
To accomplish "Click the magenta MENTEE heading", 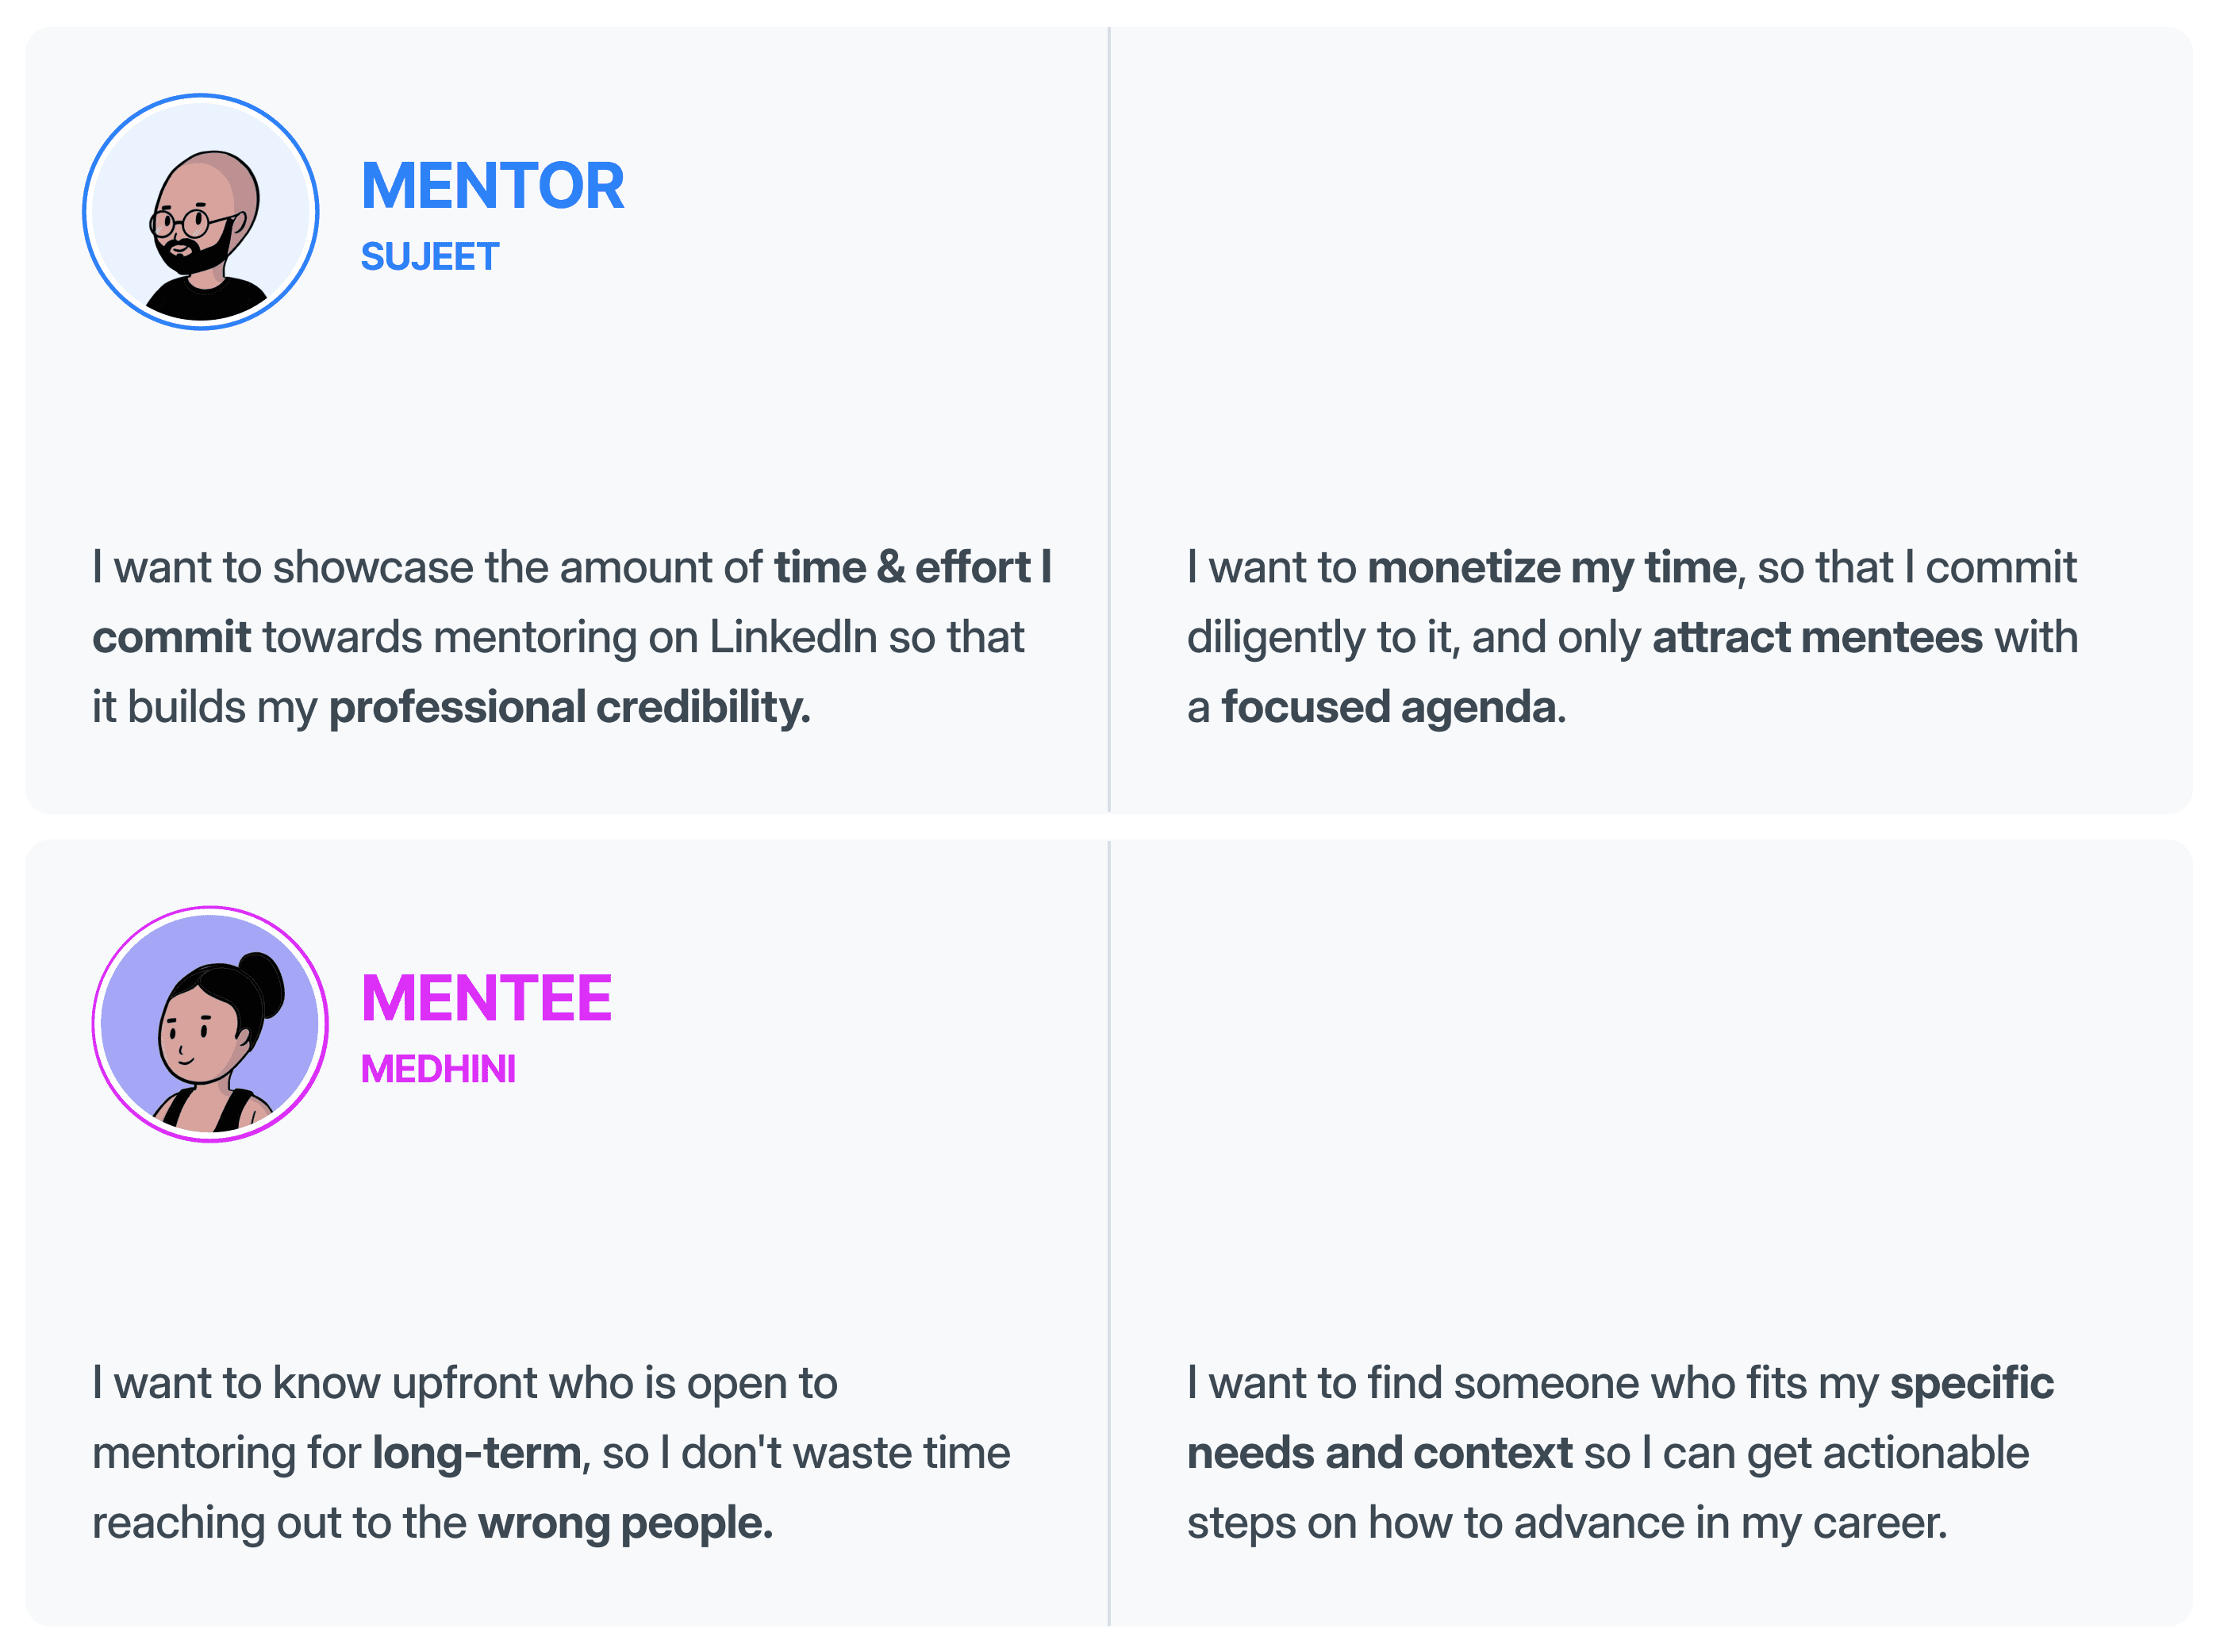I will pyautogui.click(x=486, y=998).
